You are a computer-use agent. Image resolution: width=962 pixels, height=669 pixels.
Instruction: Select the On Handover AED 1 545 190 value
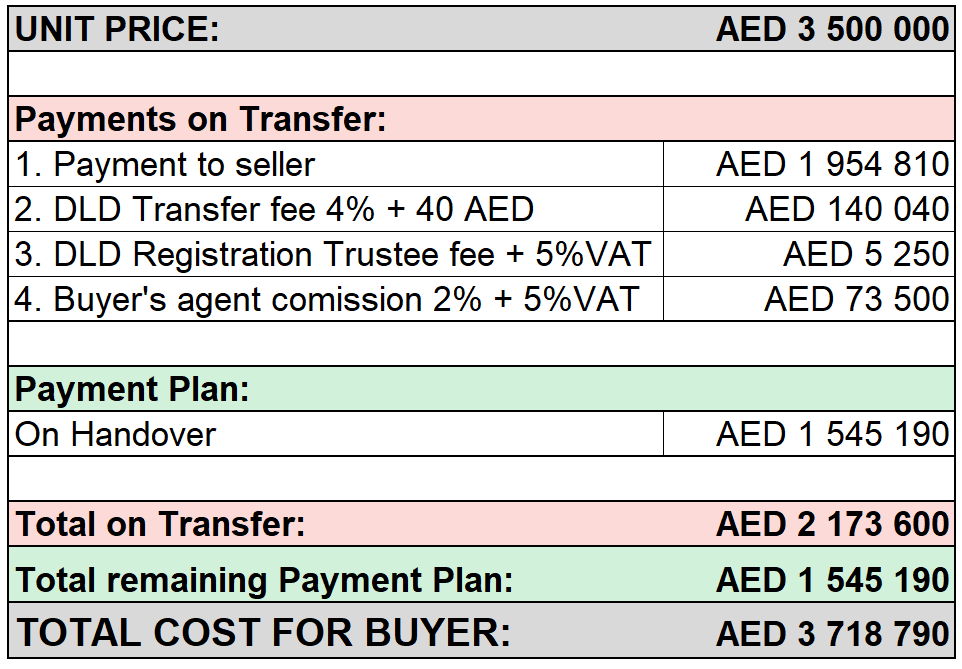tap(809, 434)
